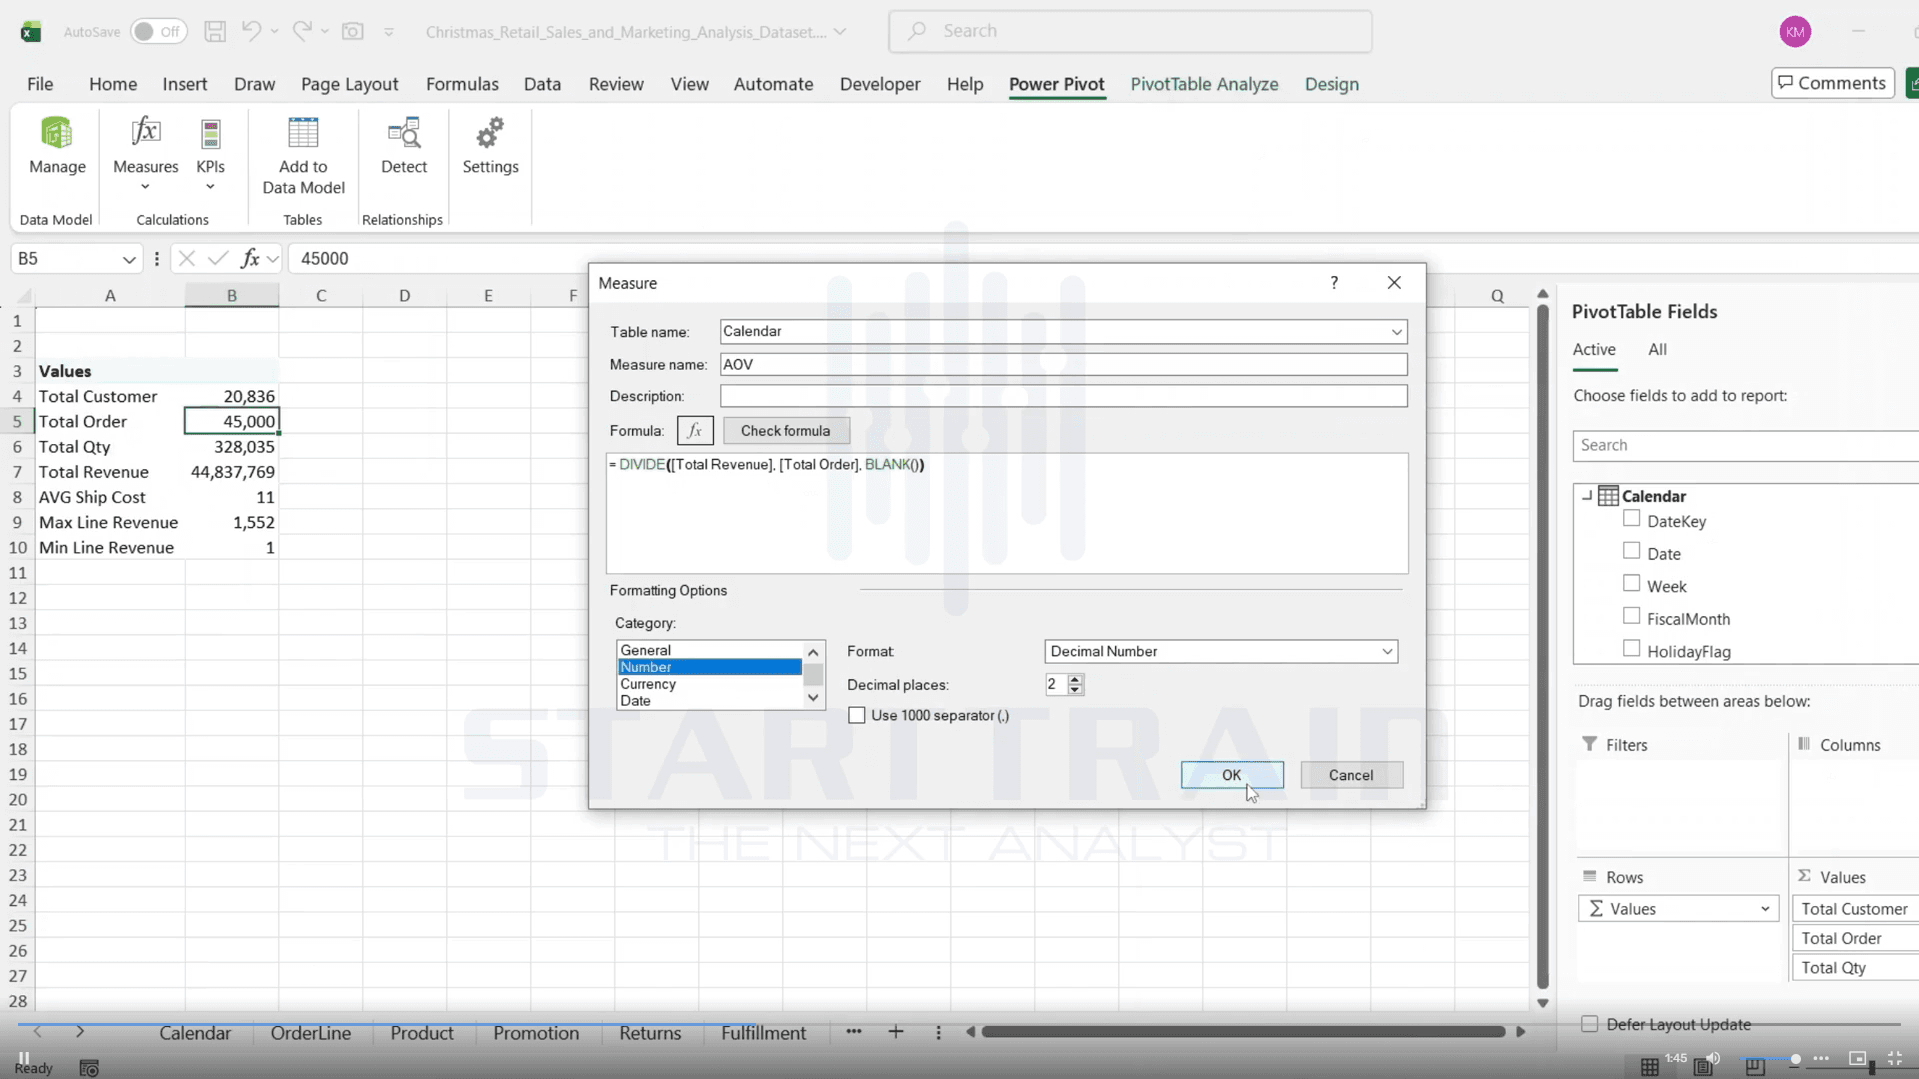1919x1079 pixels.
Task: Toggle the AutoSave switch
Action: coord(158,31)
